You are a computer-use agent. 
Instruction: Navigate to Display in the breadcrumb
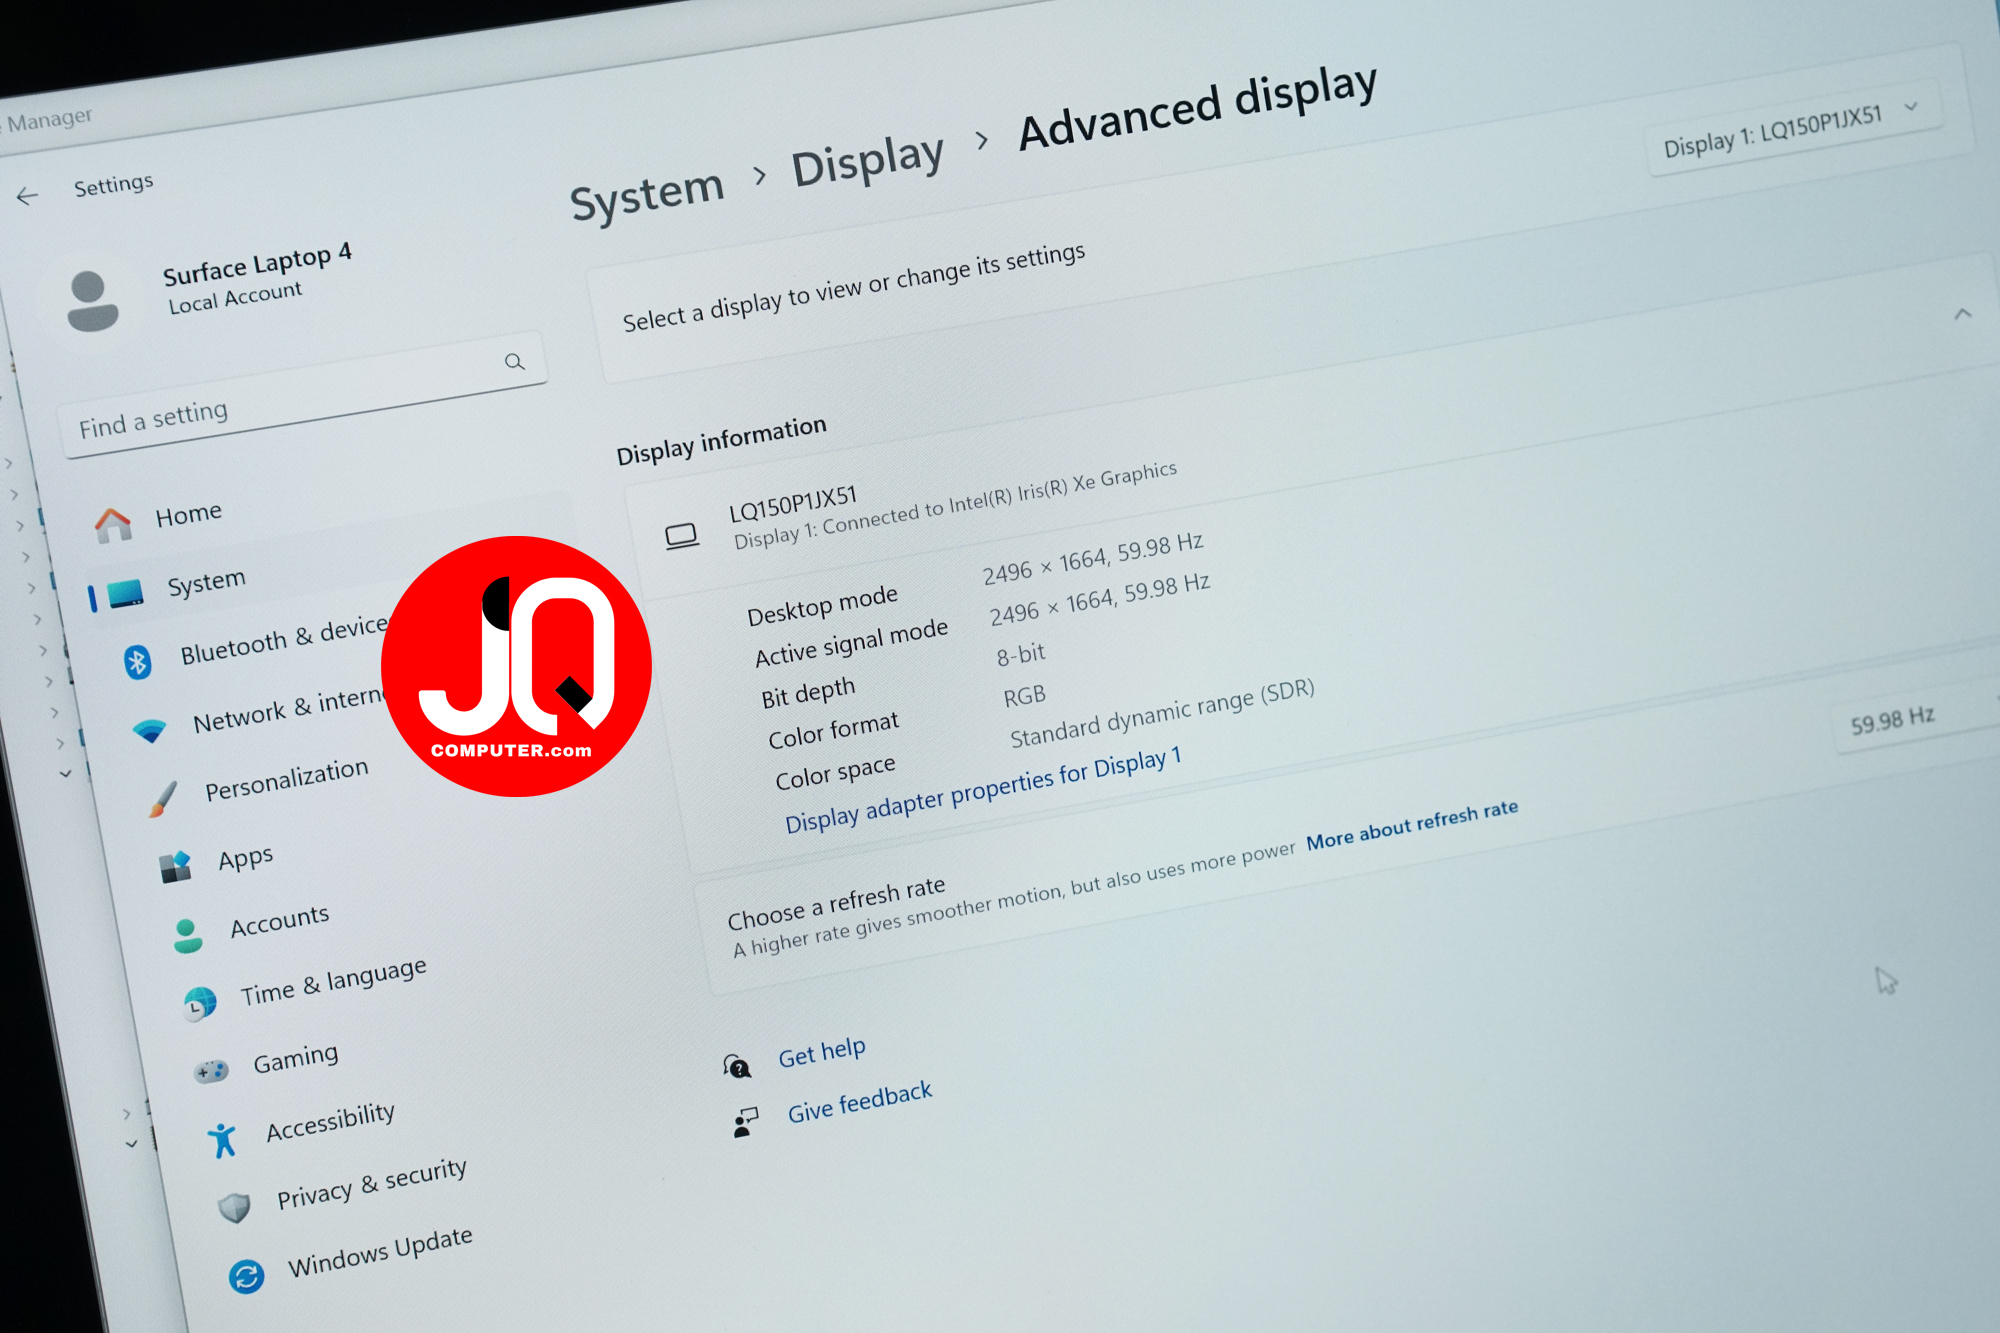pyautogui.click(x=868, y=162)
